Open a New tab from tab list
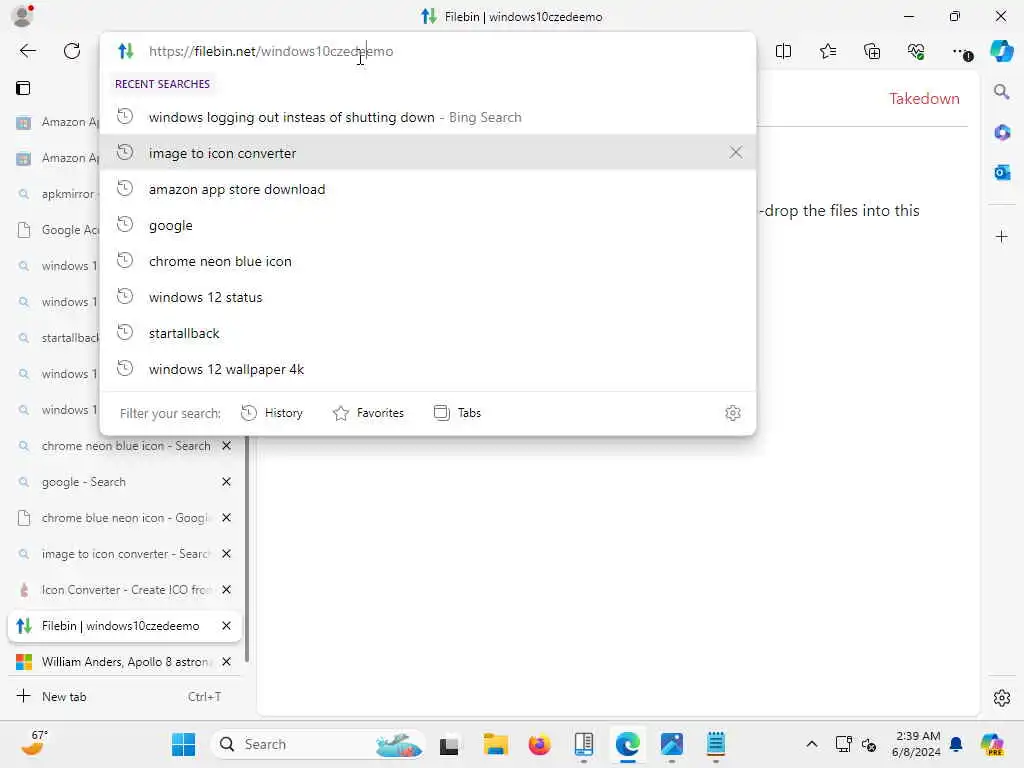1024x768 pixels. [124, 697]
